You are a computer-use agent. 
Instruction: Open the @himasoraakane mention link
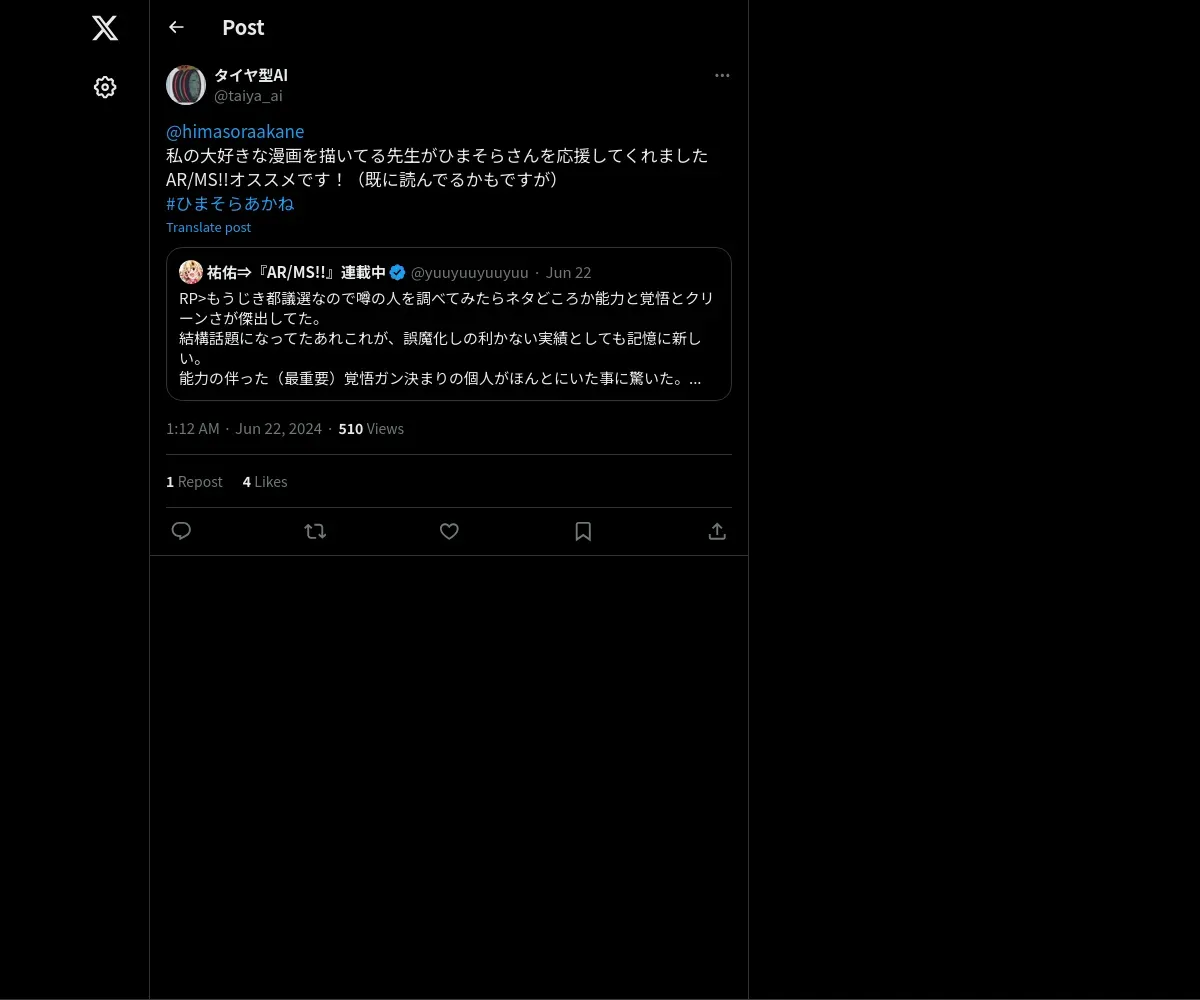click(235, 132)
